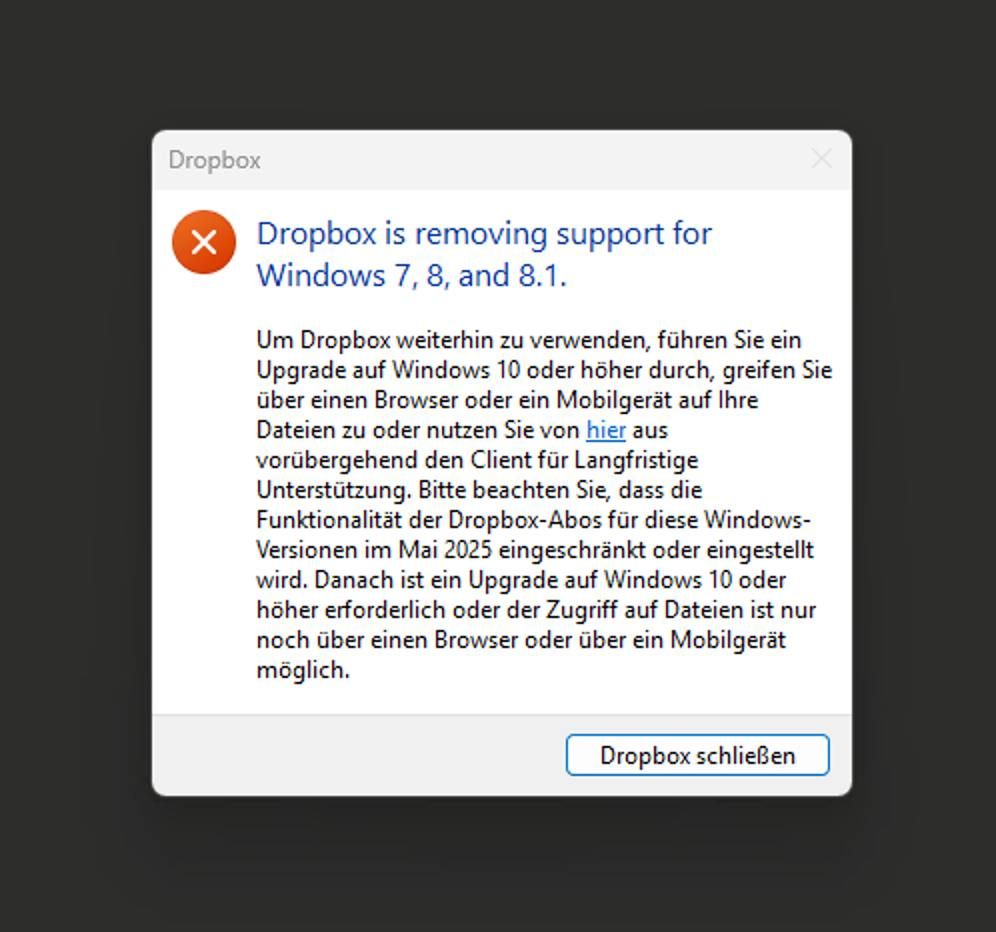Viewport: 996px width, 932px height.
Task: Click the gray footer area left of the button
Action: (x=359, y=755)
